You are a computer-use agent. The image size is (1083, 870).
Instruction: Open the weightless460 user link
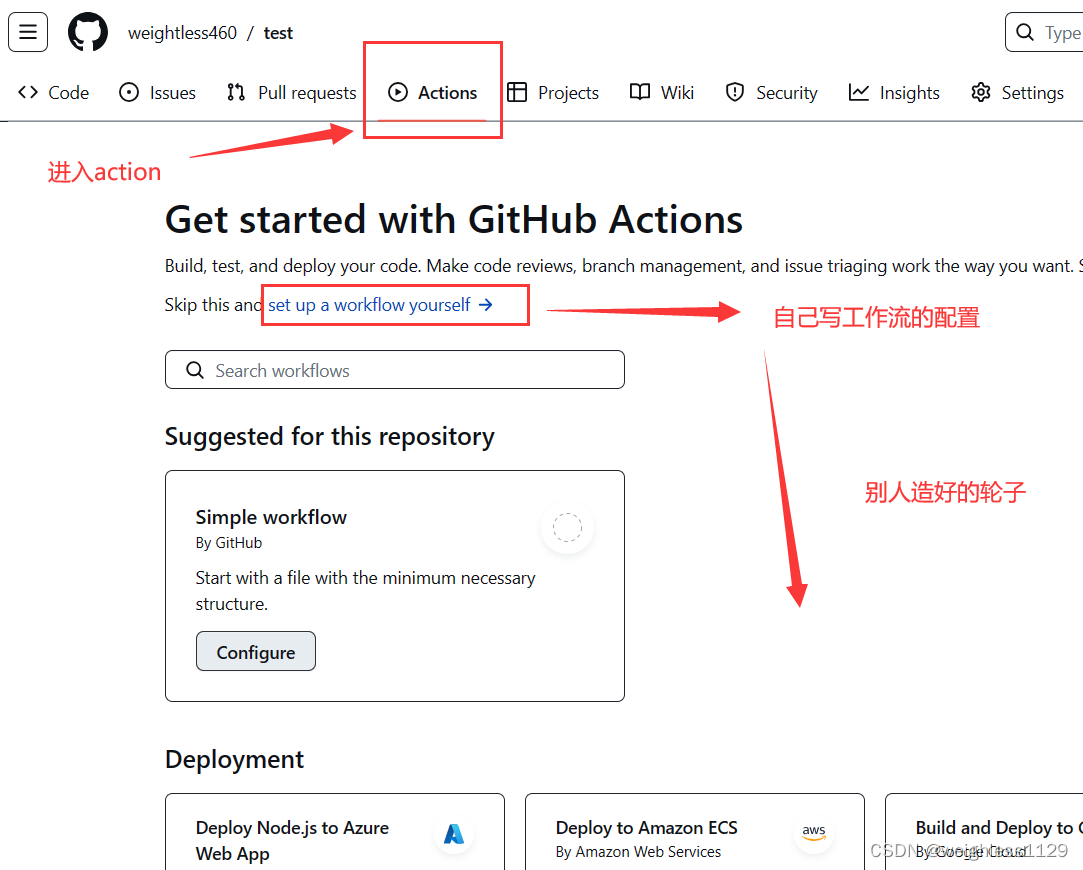pos(182,33)
